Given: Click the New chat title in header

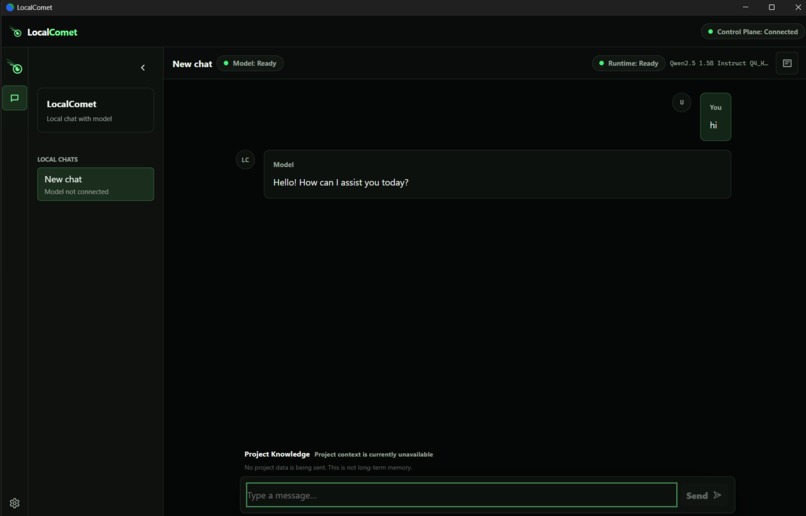Looking at the screenshot, I should coord(192,64).
